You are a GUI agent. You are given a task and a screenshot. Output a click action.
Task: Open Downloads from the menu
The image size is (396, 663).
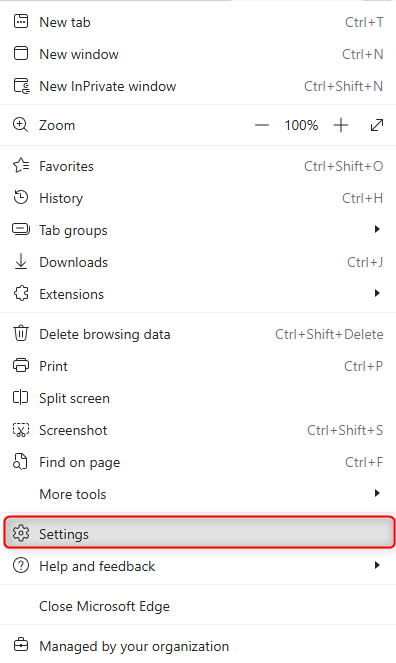[198, 262]
